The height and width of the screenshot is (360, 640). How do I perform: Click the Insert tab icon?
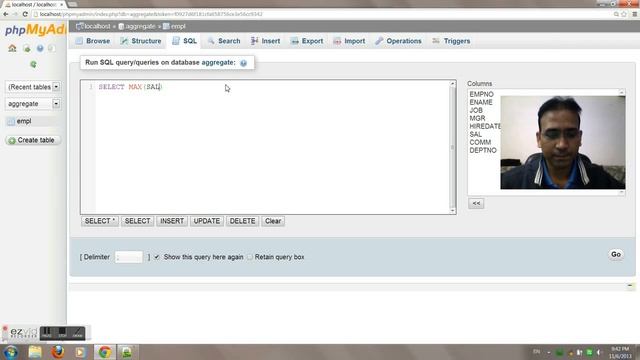pos(254,41)
